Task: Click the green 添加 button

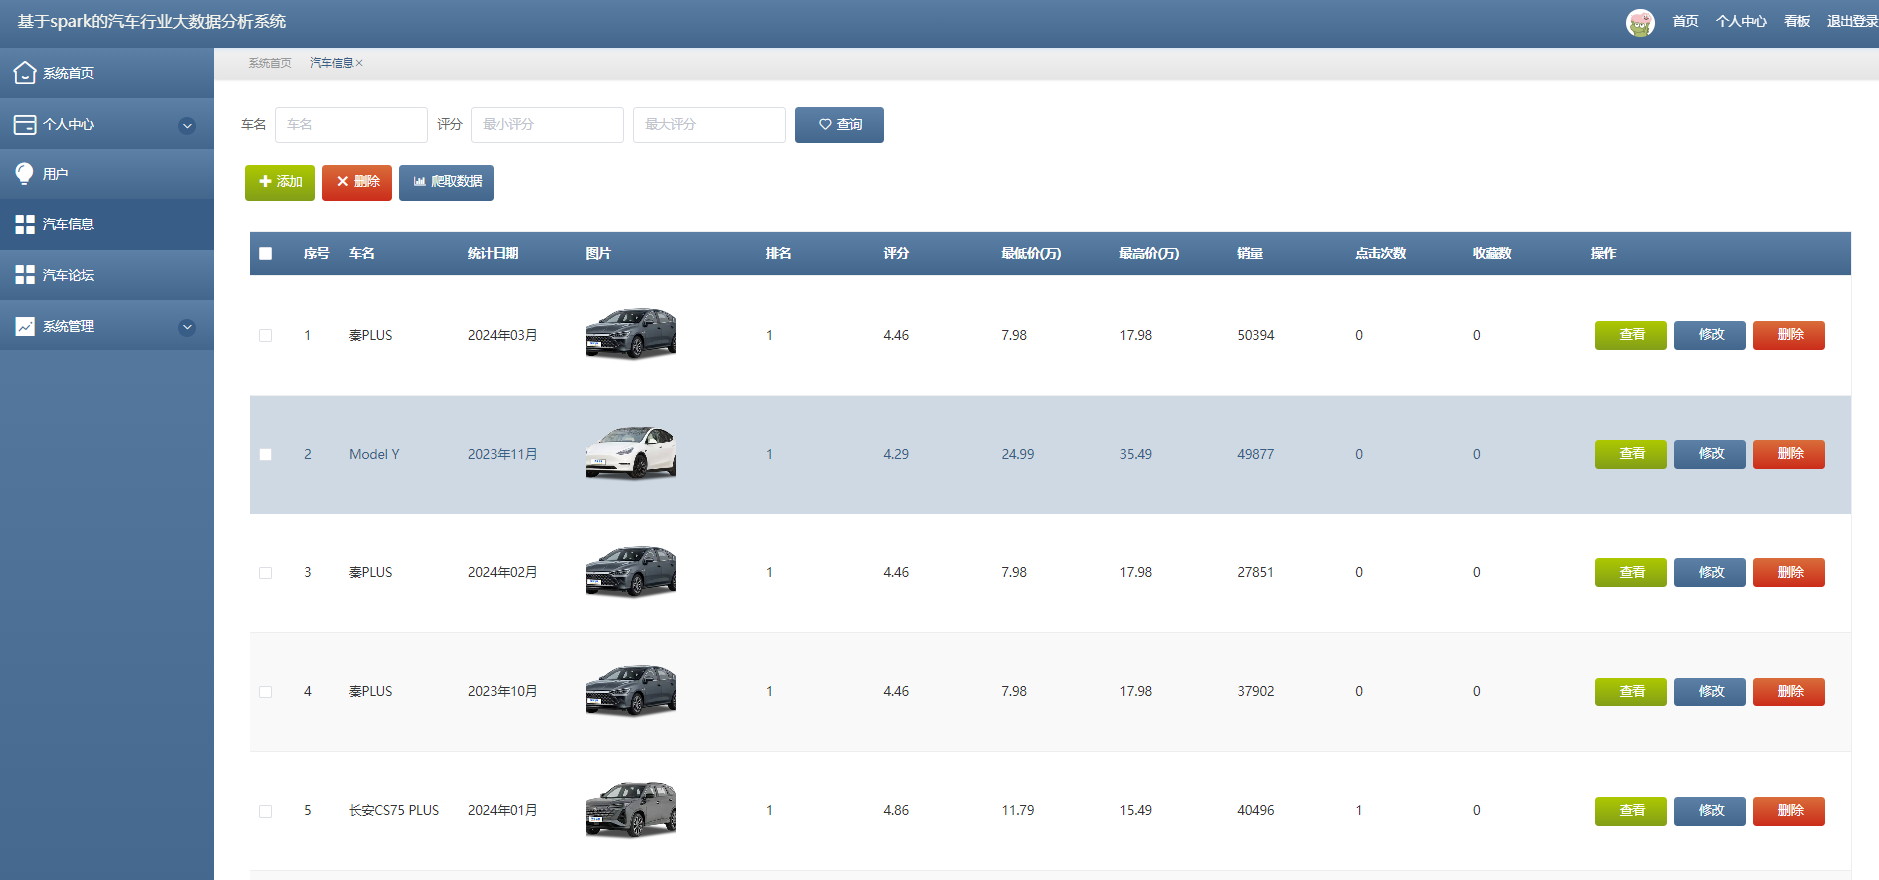Action: (x=280, y=182)
